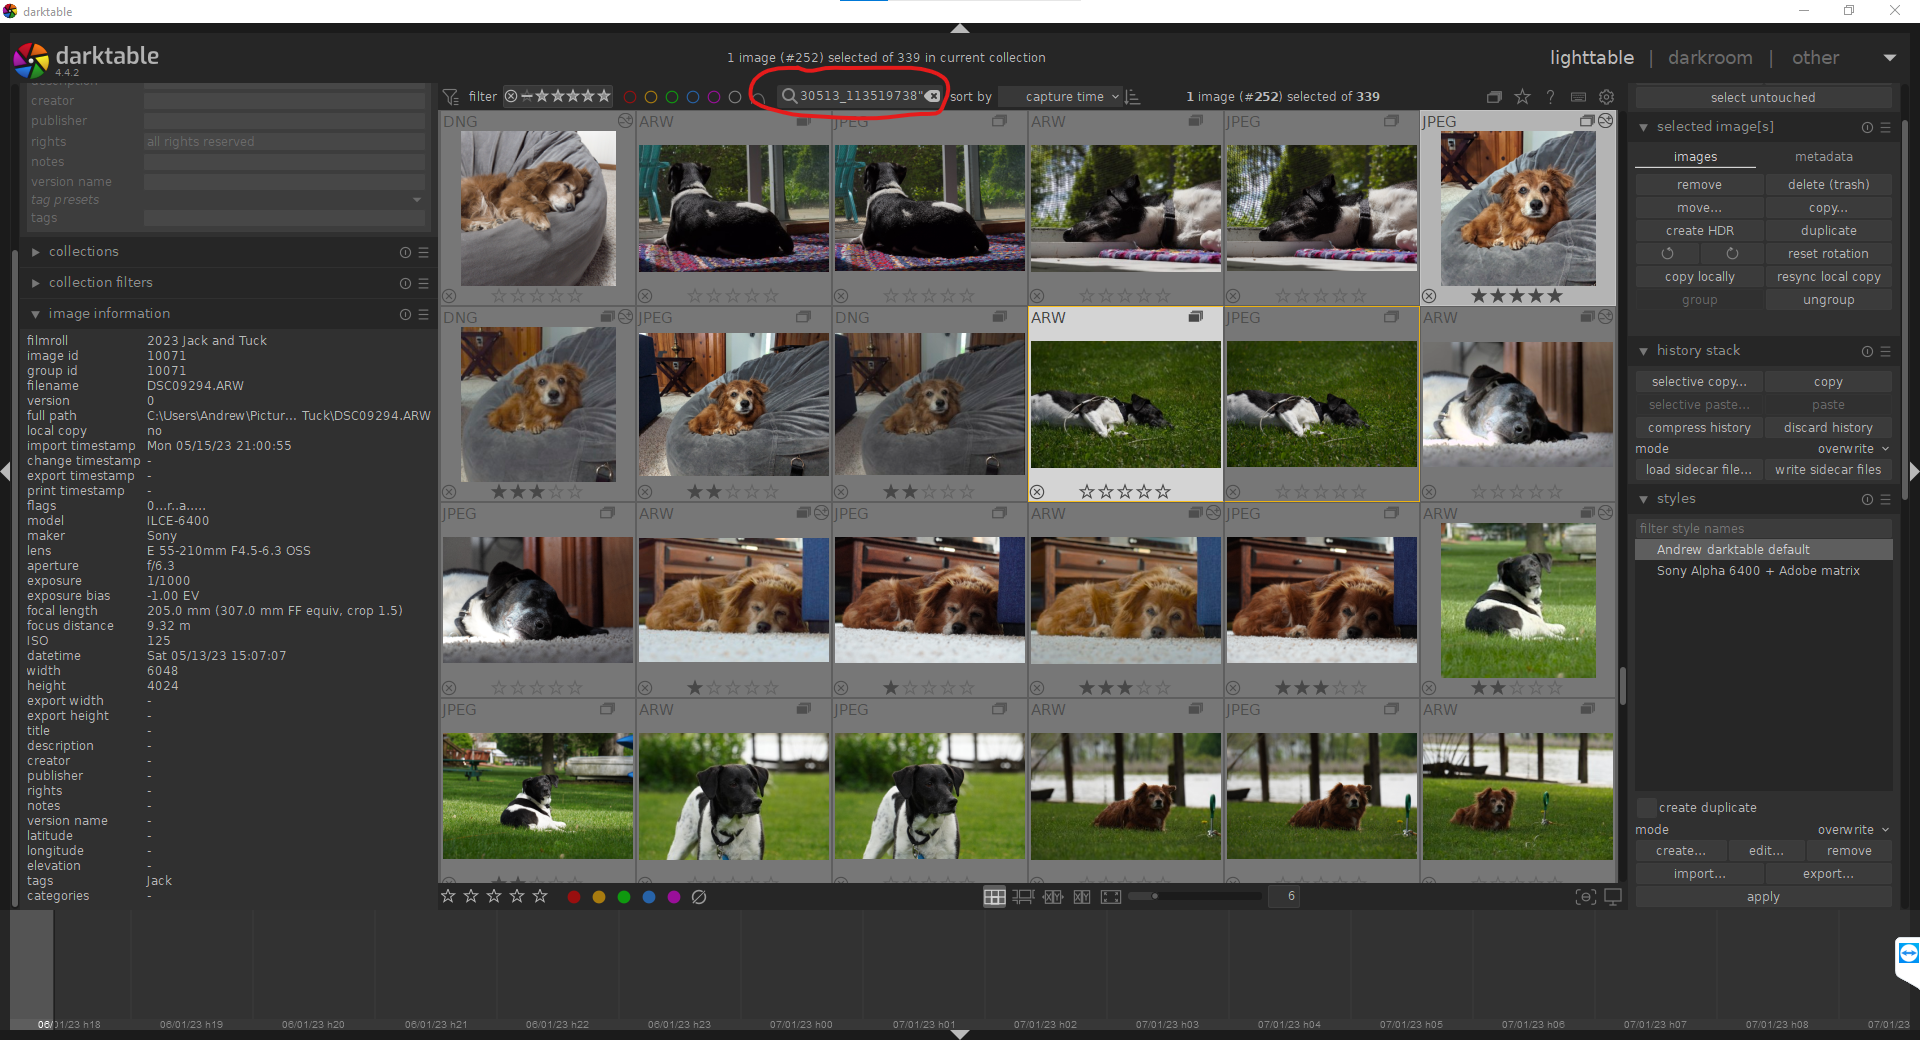Screen dimensions: 1920x1040
Task: Toggle full preview layout icon
Action: point(1111,897)
